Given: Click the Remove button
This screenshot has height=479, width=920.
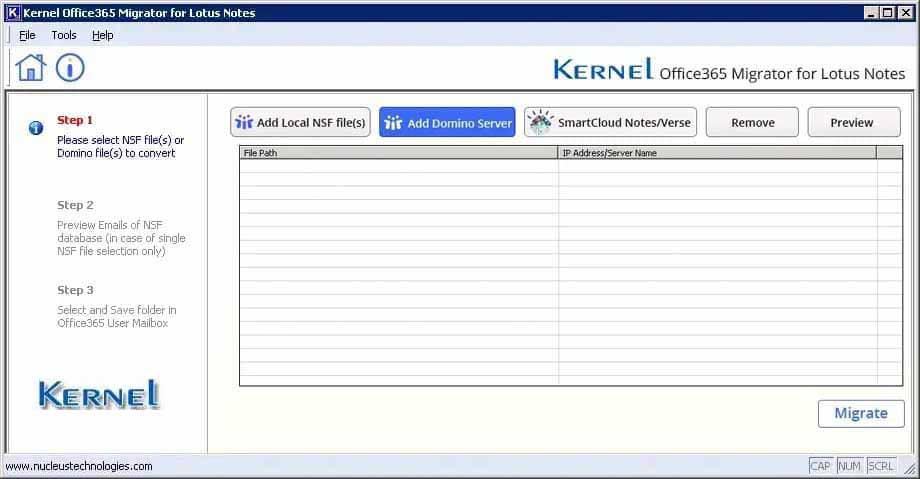Looking at the screenshot, I should pyautogui.click(x=752, y=122).
